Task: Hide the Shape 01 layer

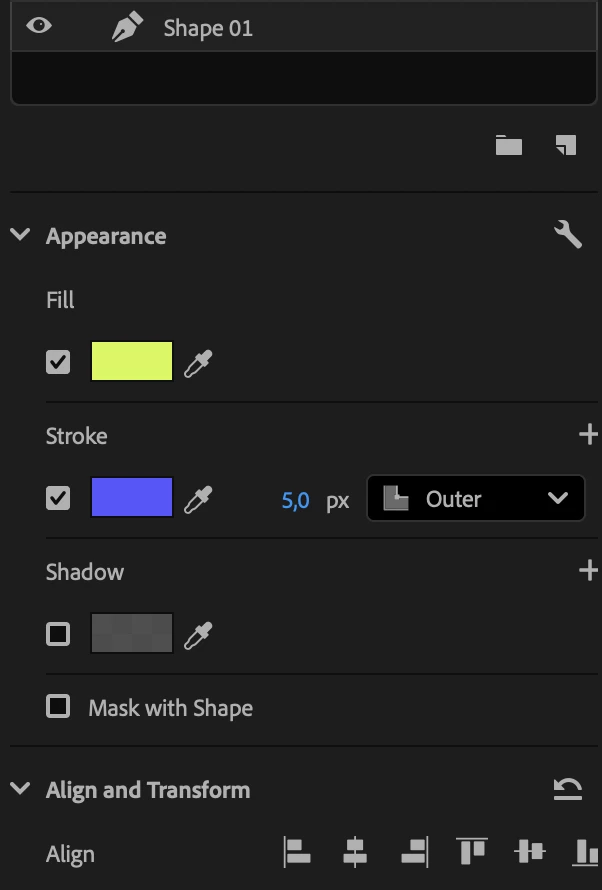Action: pos(39,26)
